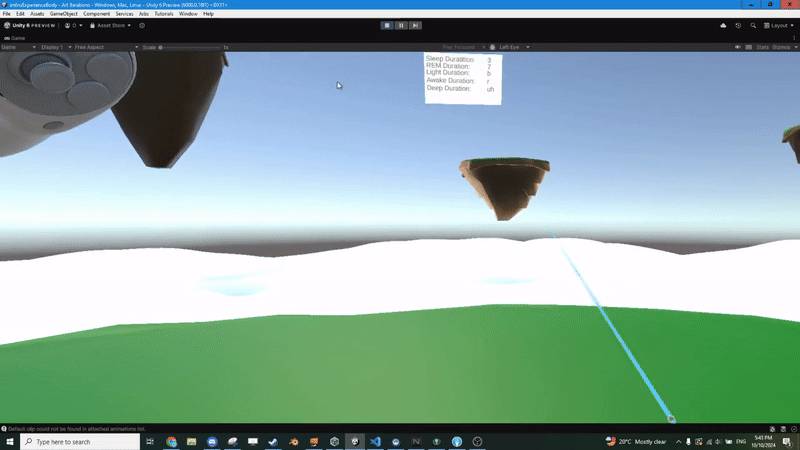Click the Windows taskbar search box
Viewport: 800px width, 450px height.
[80, 441]
